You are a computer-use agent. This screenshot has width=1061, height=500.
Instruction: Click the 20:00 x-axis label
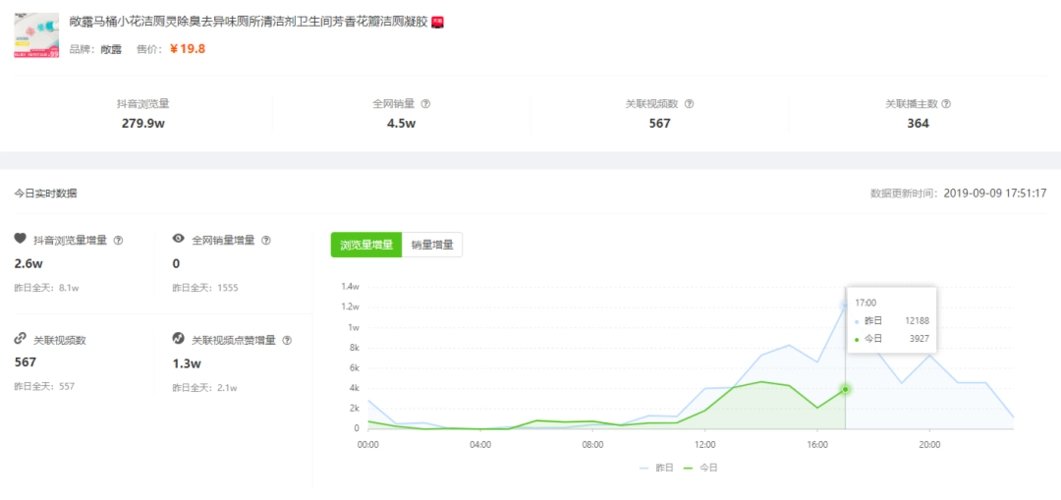[929, 445]
